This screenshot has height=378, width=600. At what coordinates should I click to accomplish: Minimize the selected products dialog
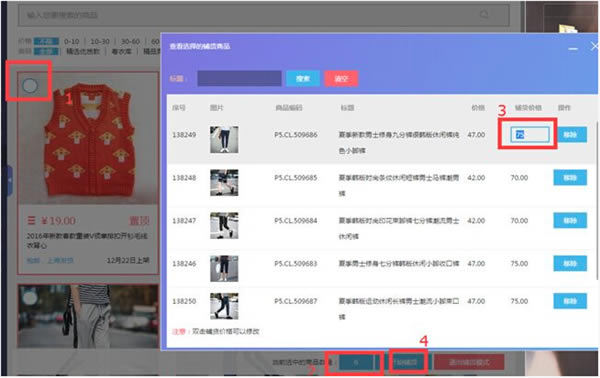[572, 48]
